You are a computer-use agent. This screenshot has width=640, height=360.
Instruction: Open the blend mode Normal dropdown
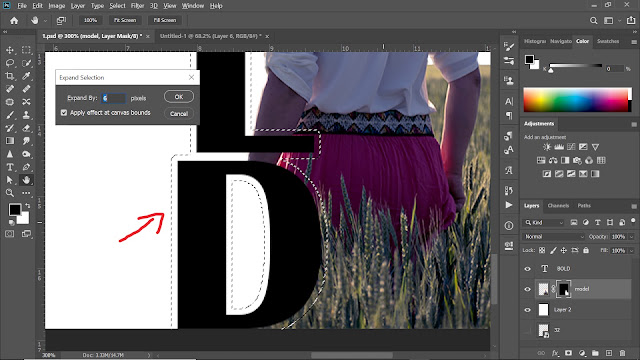[554, 237]
